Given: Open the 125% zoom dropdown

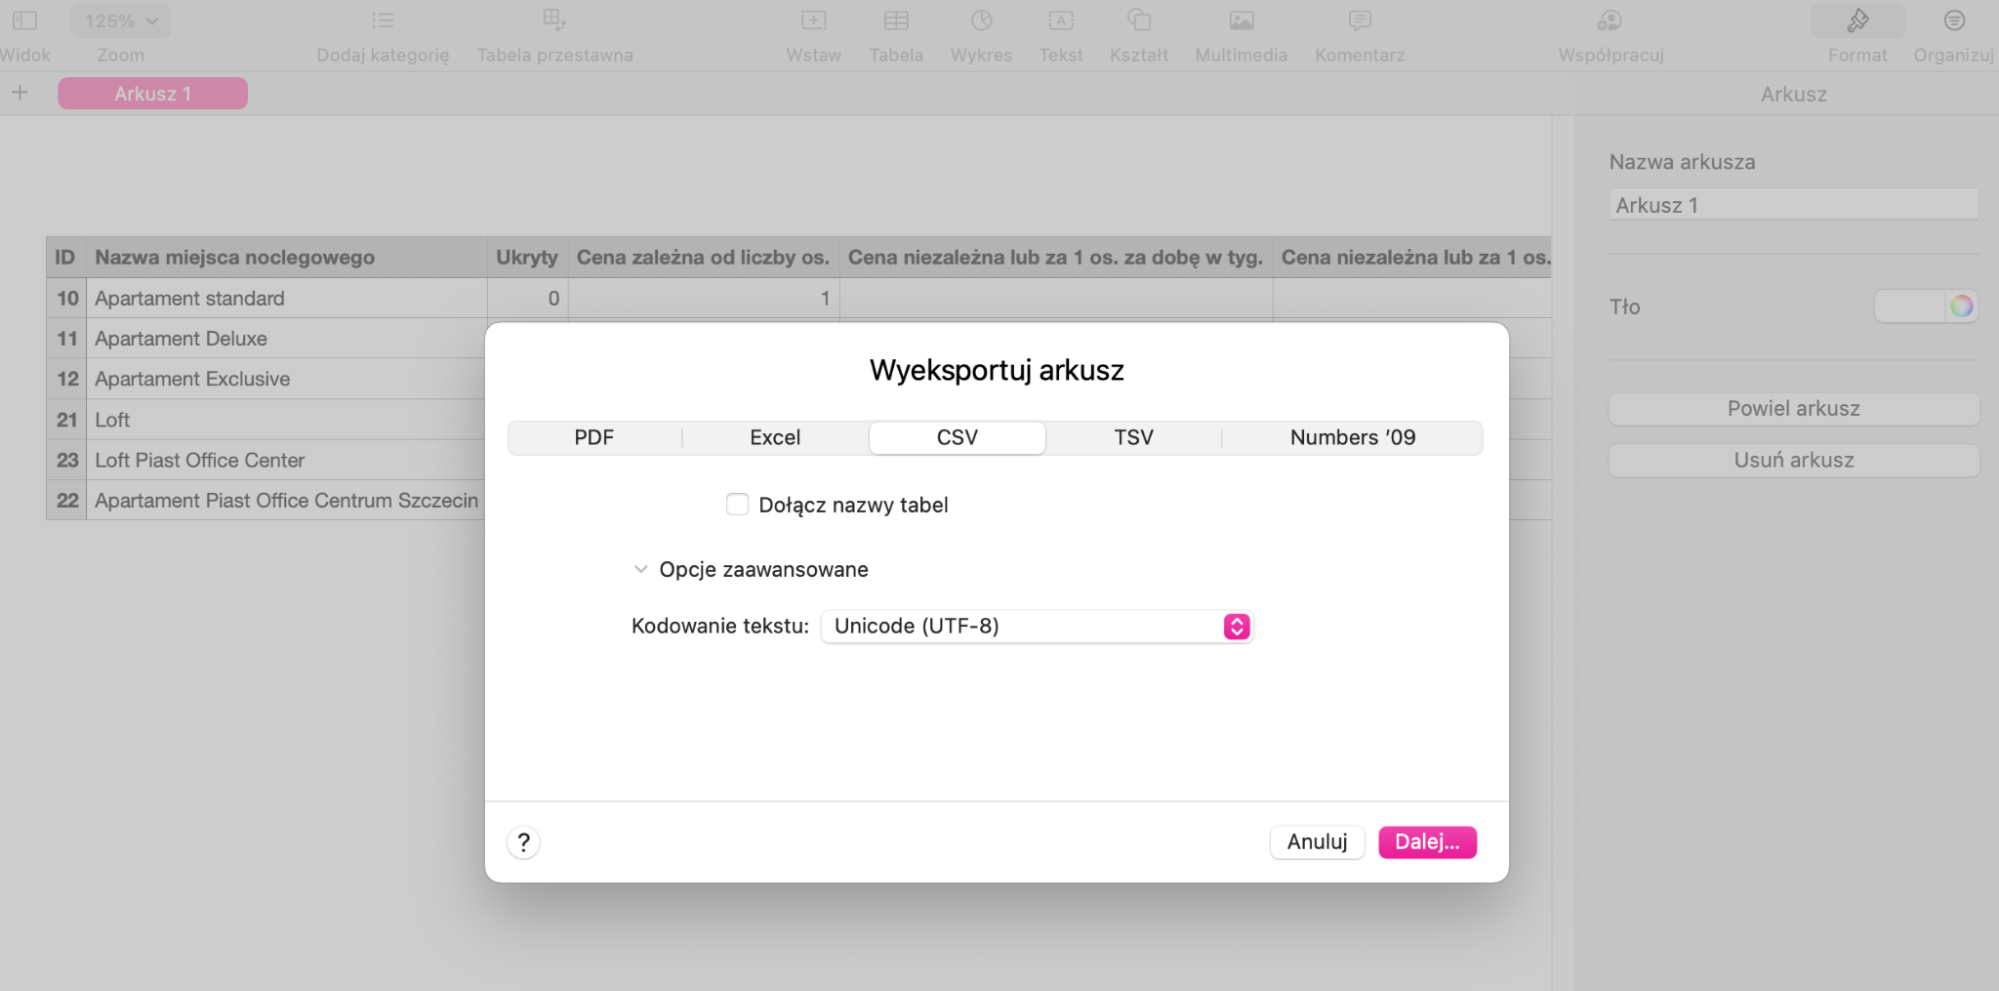Looking at the screenshot, I should coord(120,20).
